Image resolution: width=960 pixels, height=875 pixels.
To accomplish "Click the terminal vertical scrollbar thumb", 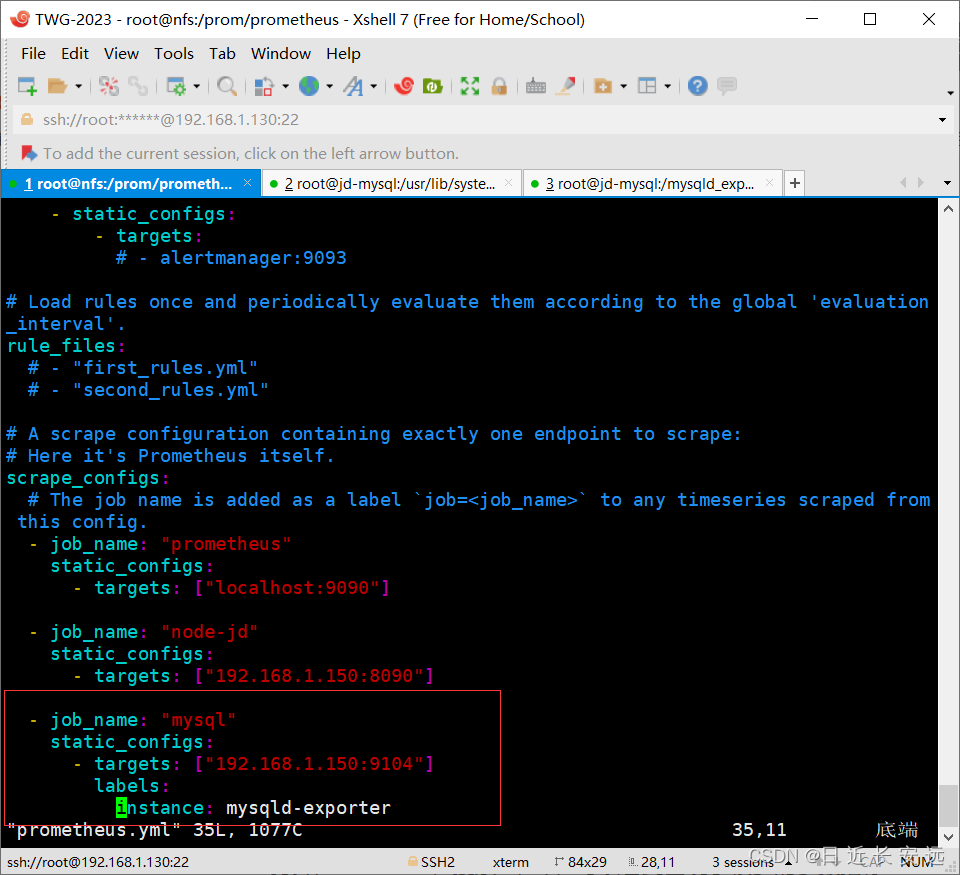I will [948, 805].
